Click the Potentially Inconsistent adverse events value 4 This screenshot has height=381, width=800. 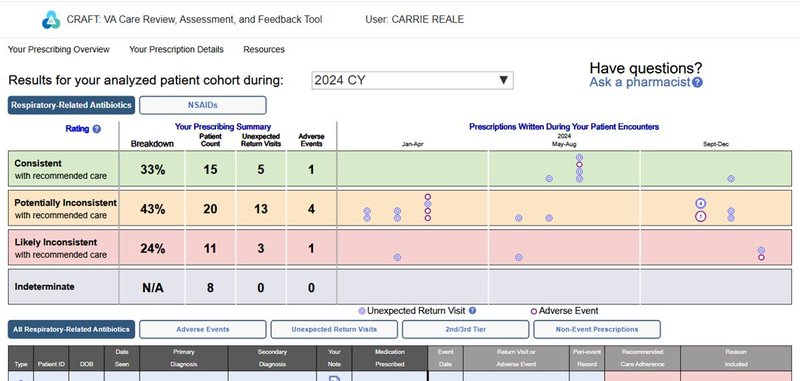tap(311, 209)
